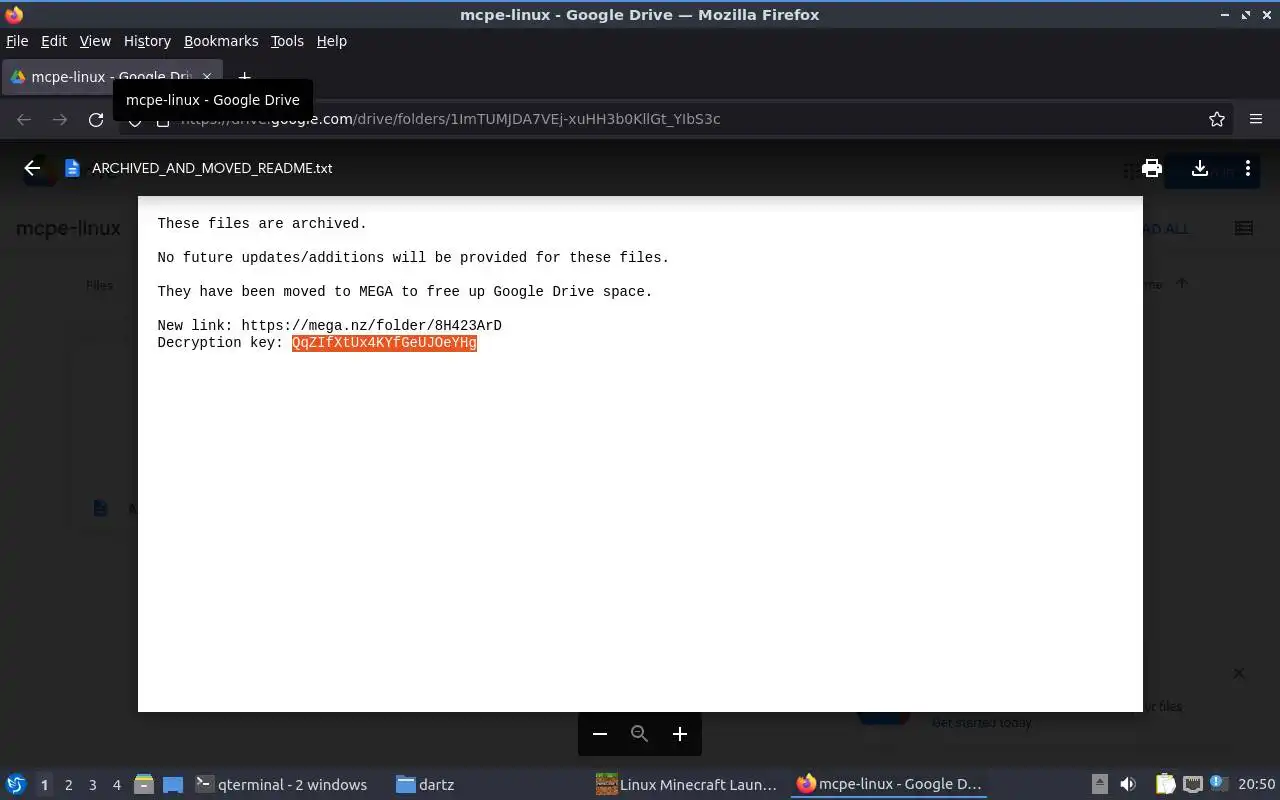Download the README file
1280x800 pixels.
coord(1200,168)
